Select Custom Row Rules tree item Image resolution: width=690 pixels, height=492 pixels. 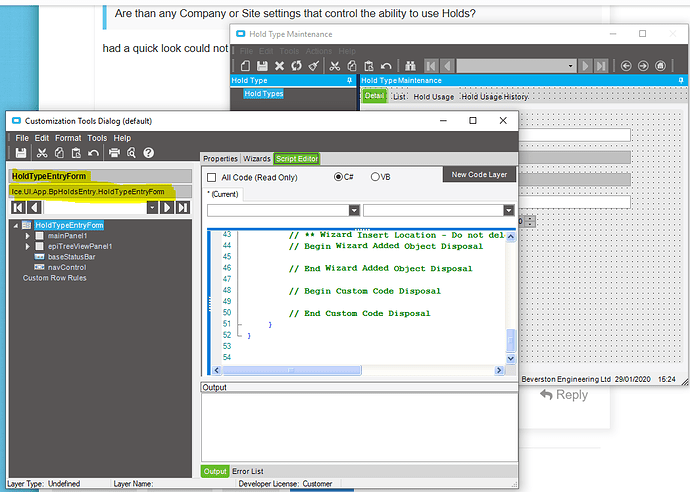tap(55, 278)
